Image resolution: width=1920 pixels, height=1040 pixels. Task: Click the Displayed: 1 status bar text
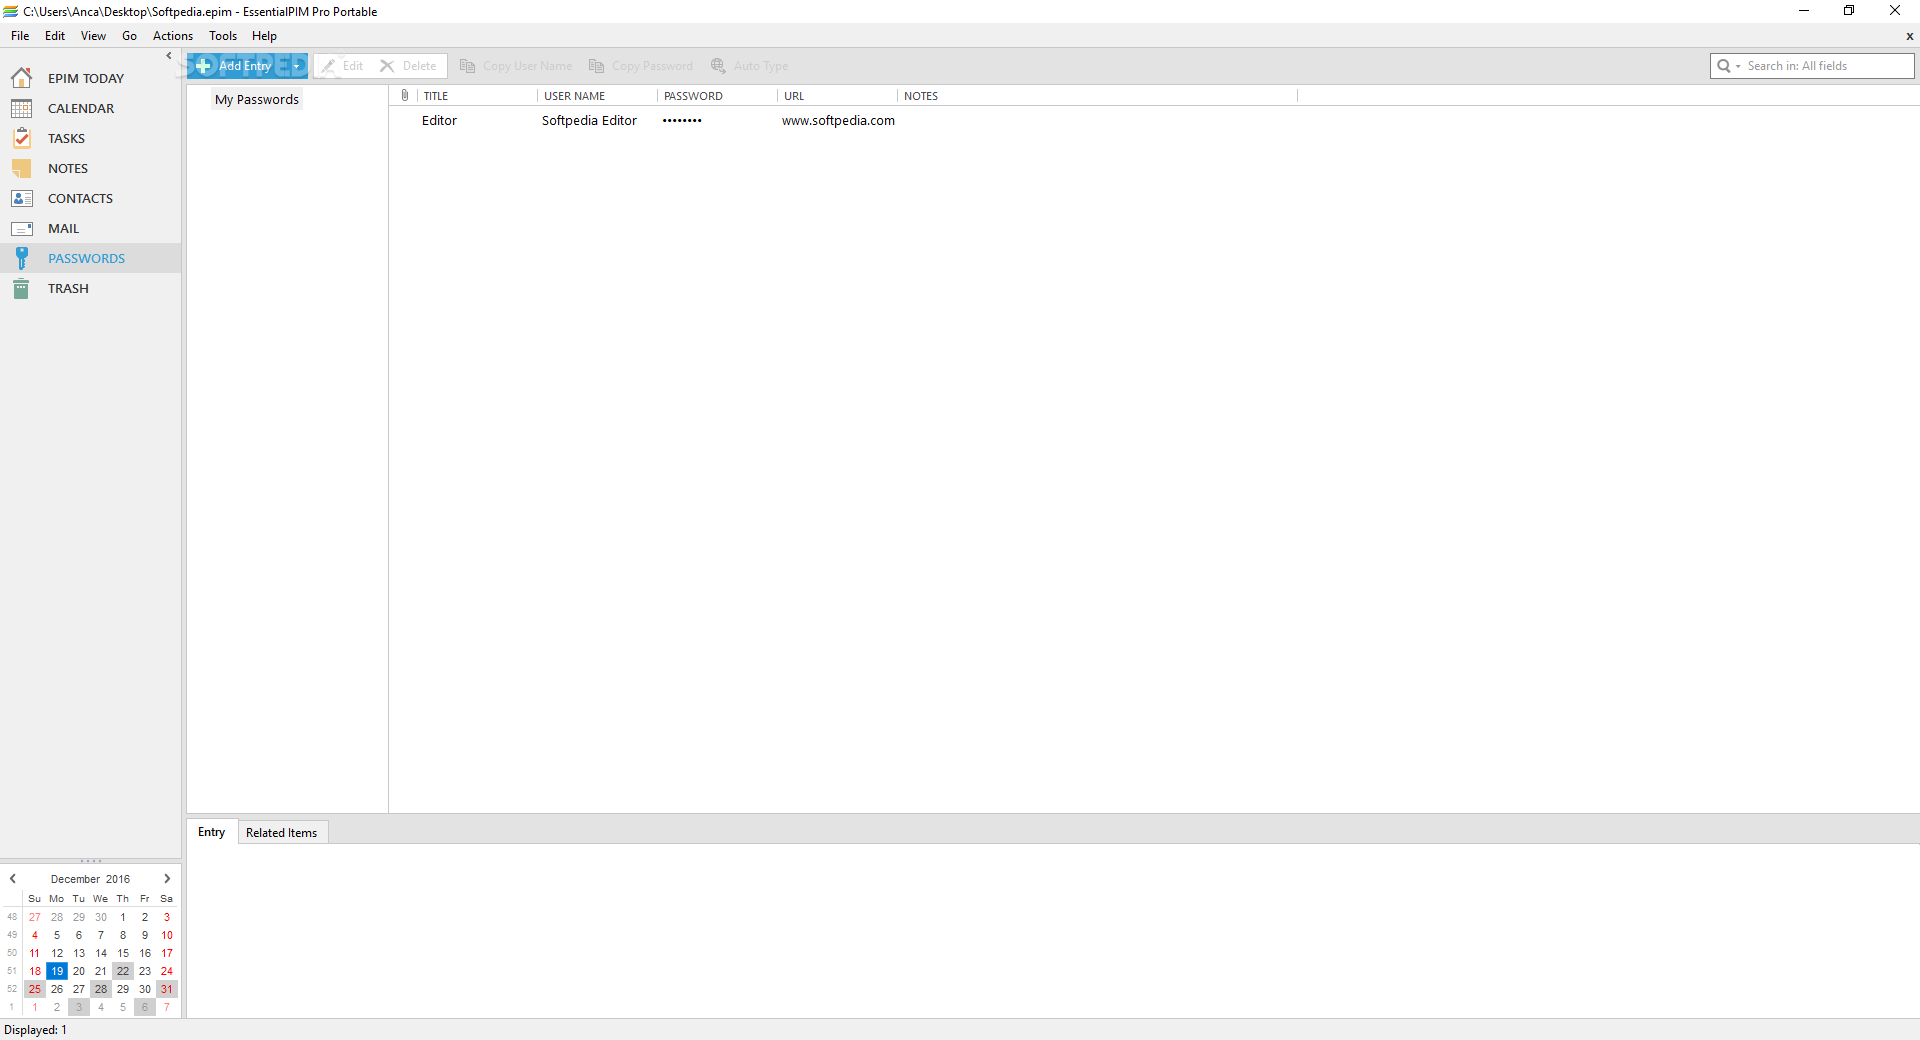(36, 1030)
